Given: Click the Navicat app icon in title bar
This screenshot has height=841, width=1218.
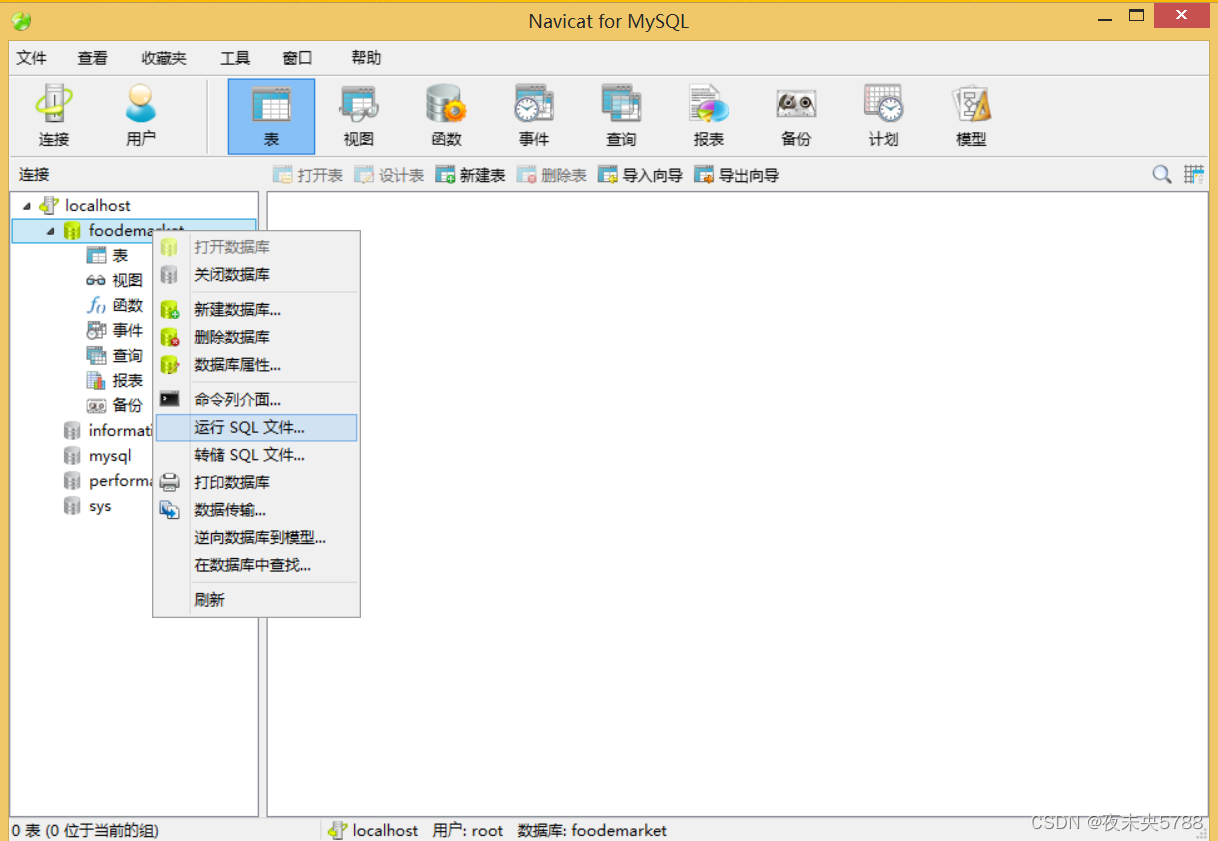Looking at the screenshot, I should tap(21, 21).
